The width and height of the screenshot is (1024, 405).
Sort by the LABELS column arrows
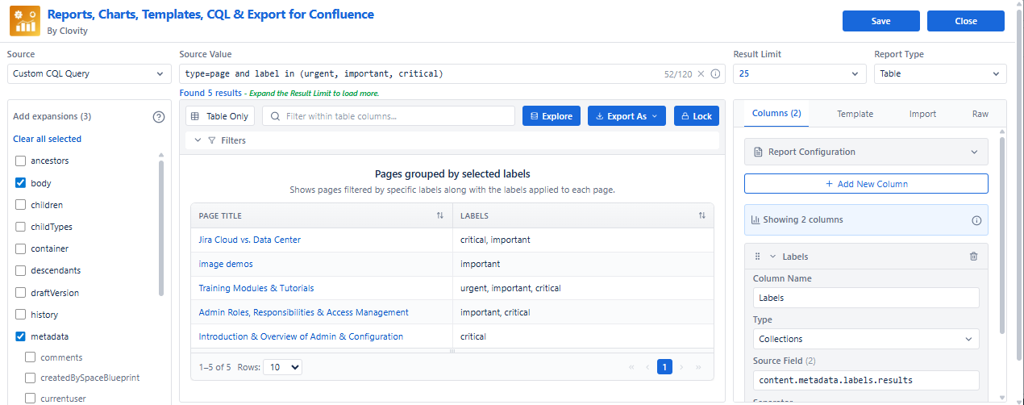click(701, 215)
